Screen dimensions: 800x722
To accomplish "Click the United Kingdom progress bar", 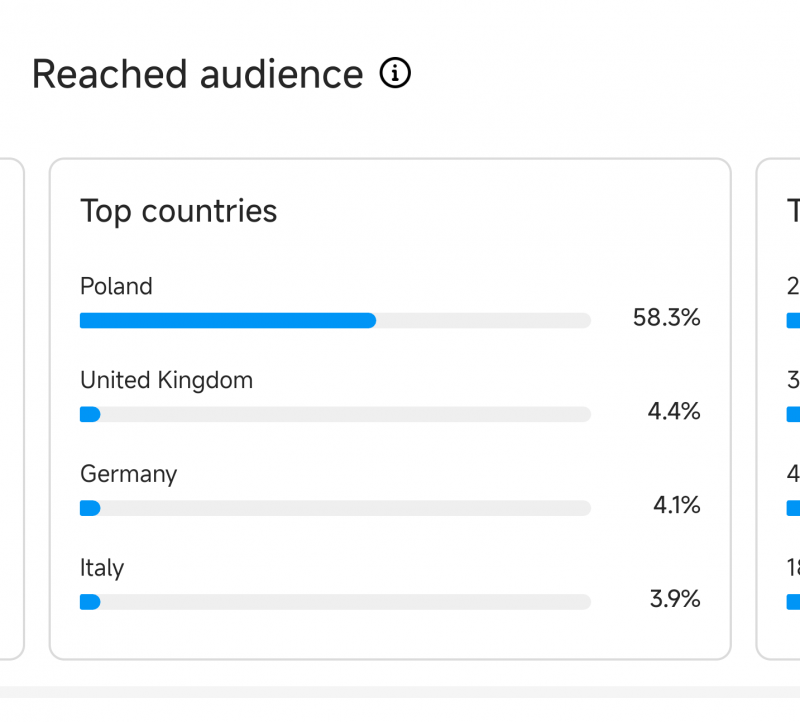I will (90, 414).
